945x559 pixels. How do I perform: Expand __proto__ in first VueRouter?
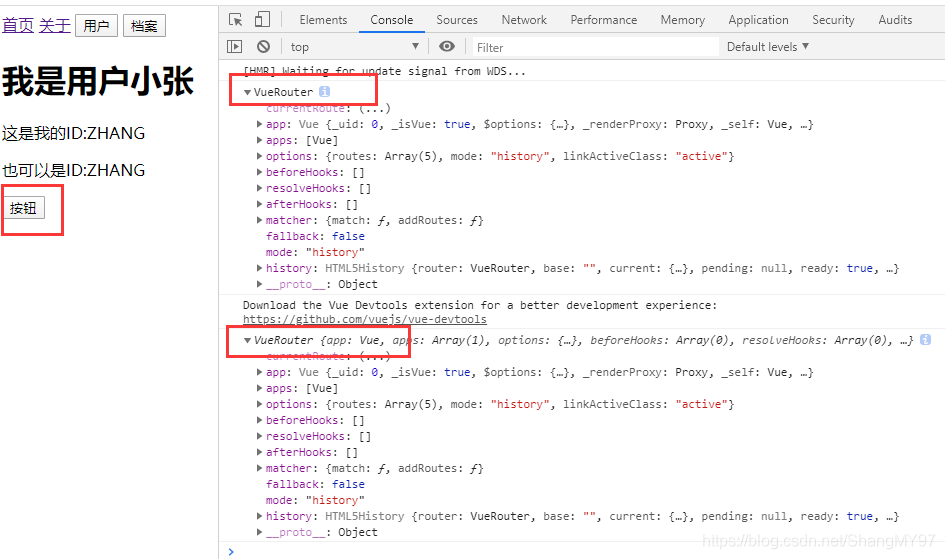pos(259,284)
